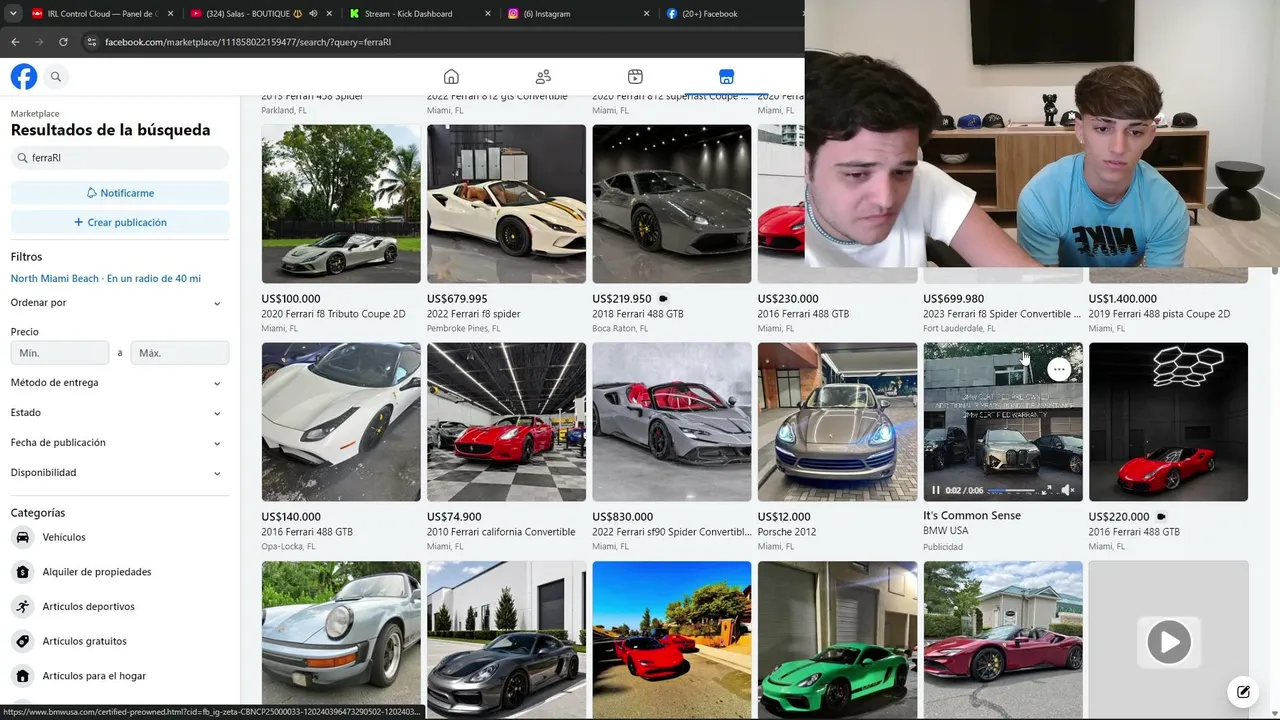This screenshot has height=720, width=1280.
Task: Click the BMW ad video progress bar
Action: tap(1012, 491)
